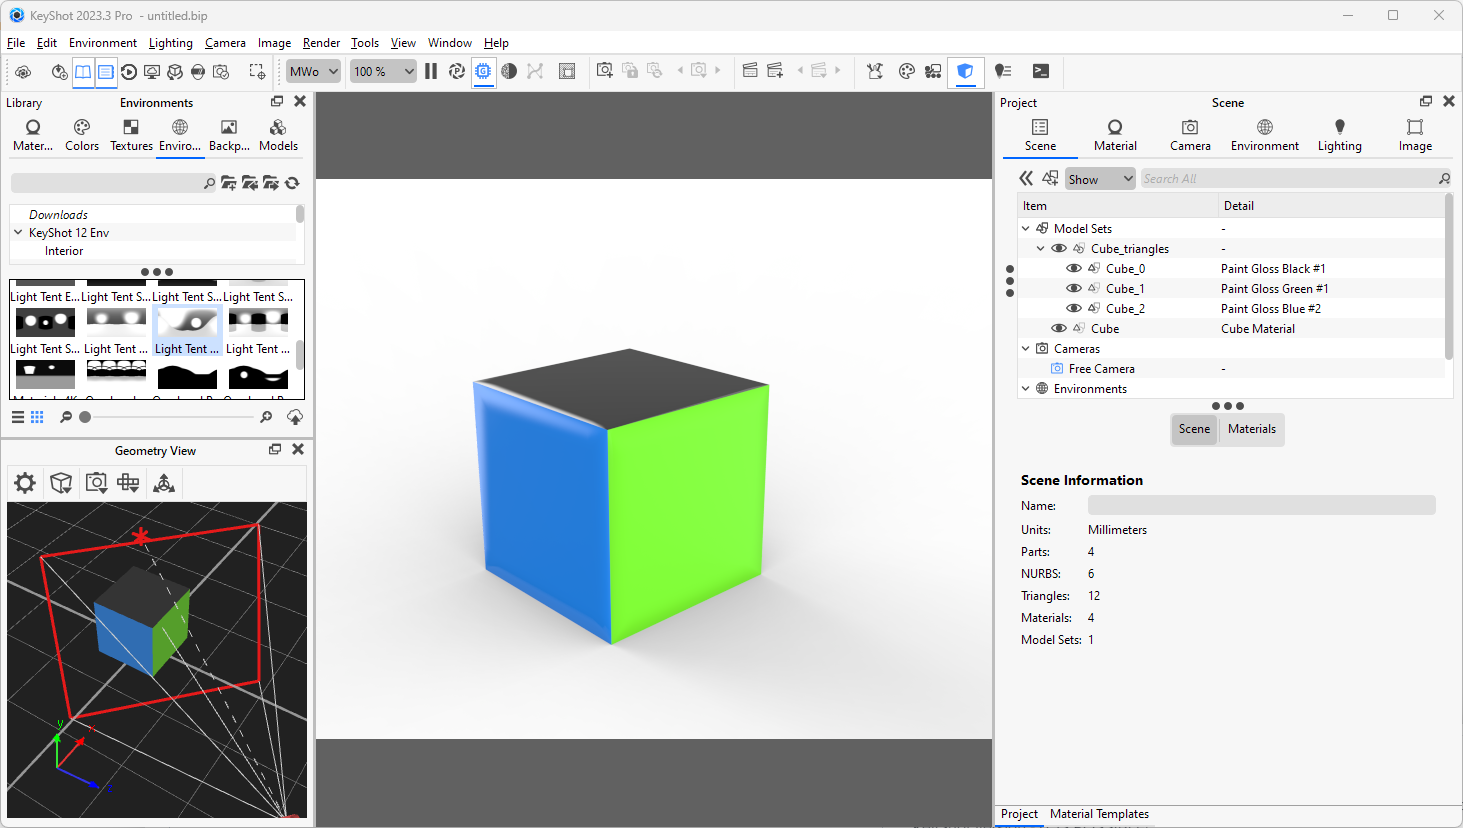Open the Project Environment tab
The width and height of the screenshot is (1463, 828).
(x=1265, y=135)
